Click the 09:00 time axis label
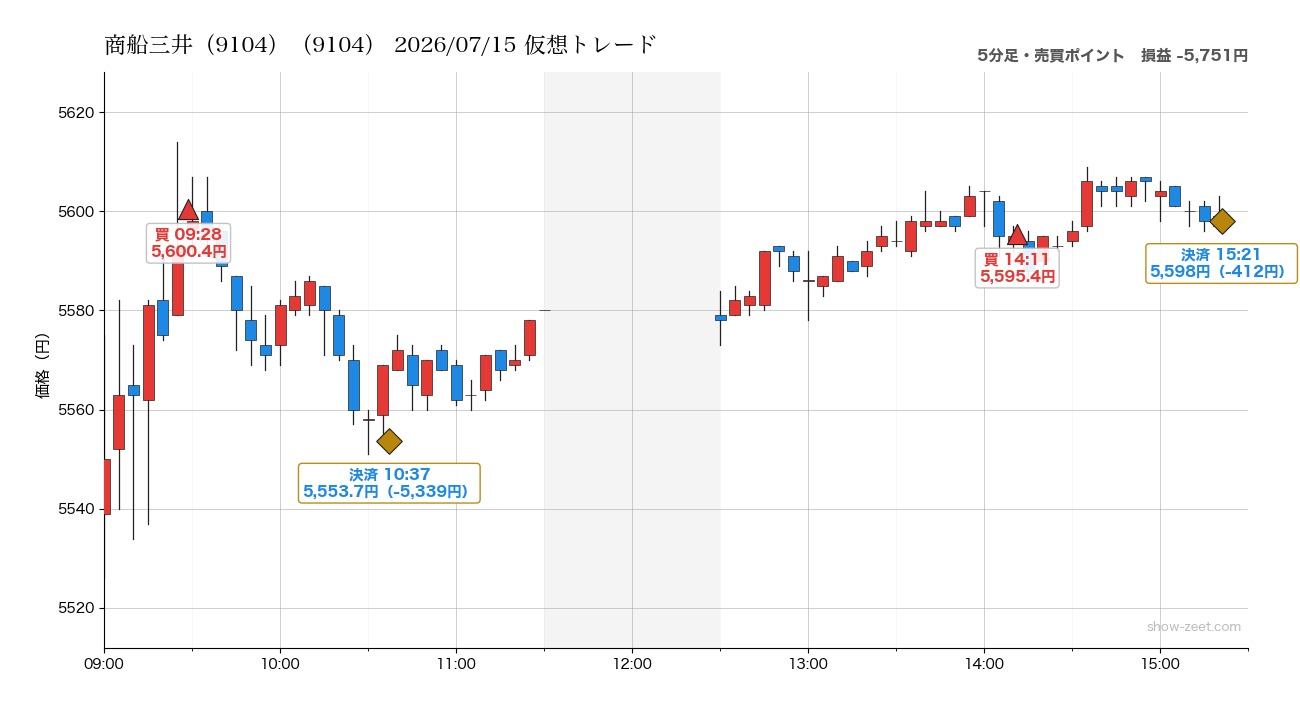 (104, 663)
